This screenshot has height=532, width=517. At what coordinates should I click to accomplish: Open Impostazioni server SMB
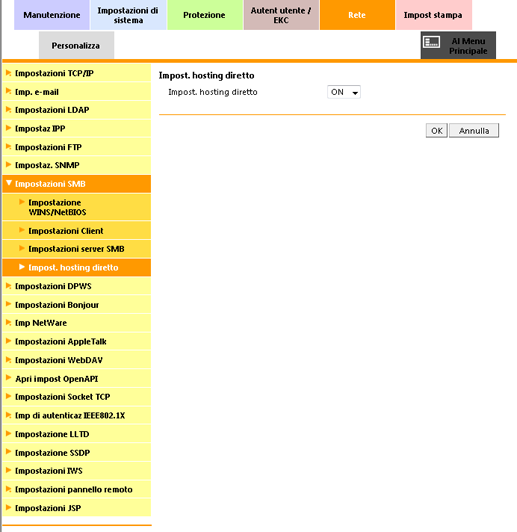[77, 249]
